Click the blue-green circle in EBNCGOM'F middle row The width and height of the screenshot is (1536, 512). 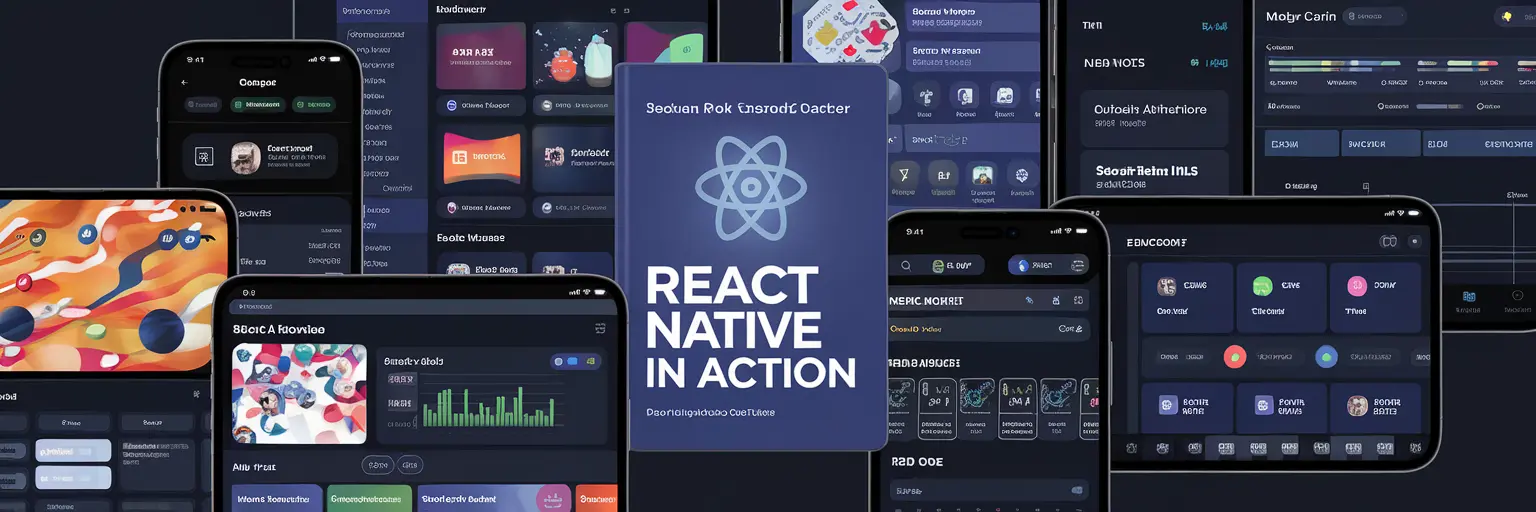pyautogui.click(x=1326, y=356)
